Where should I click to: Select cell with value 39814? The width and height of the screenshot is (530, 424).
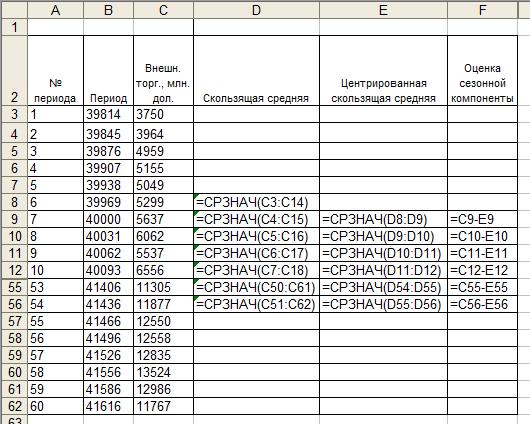point(109,114)
